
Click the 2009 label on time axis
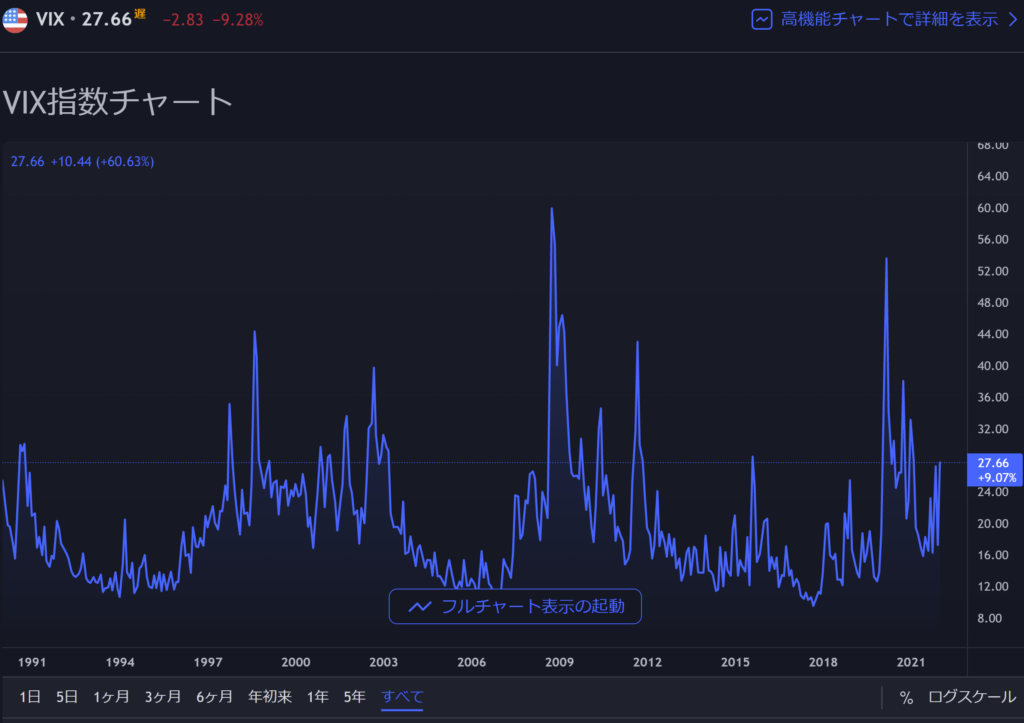pos(558,662)
